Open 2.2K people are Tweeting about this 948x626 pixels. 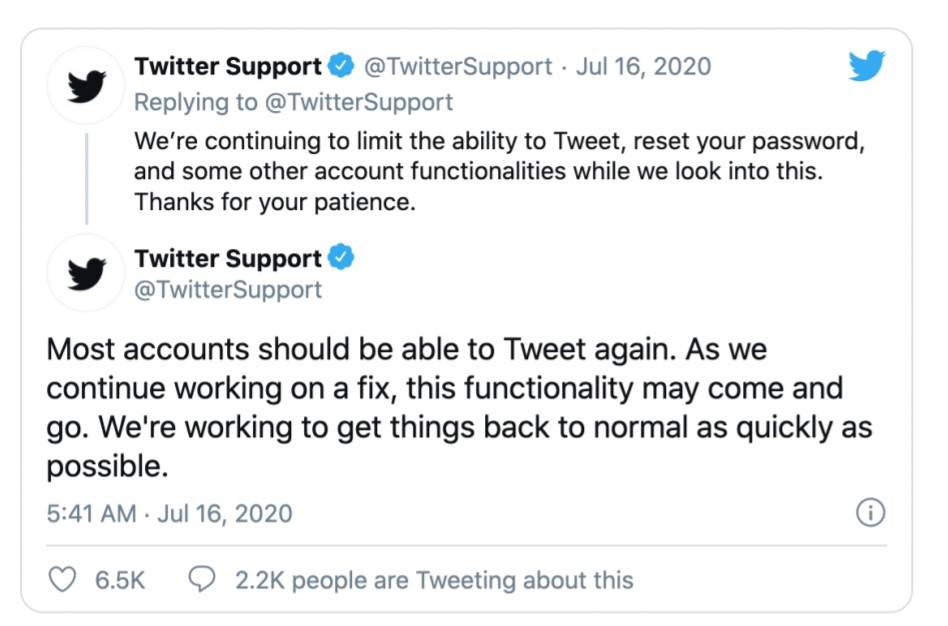433,580
